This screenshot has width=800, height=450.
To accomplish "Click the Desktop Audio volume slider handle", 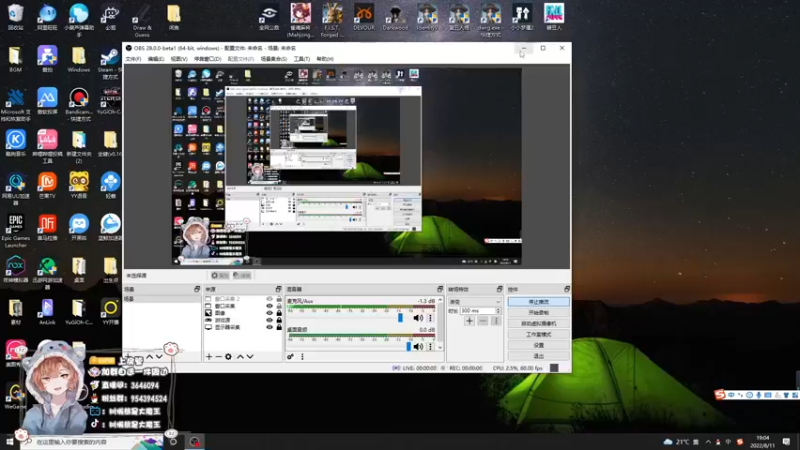I will [x=408, y=346].
